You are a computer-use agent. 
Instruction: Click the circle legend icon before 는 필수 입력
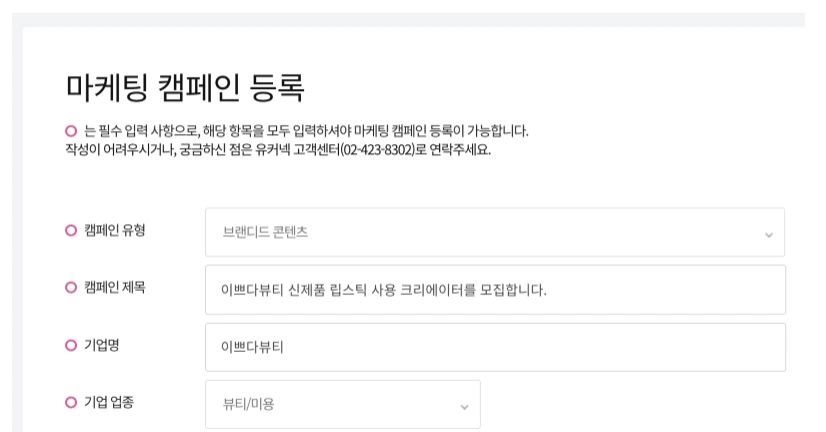click(x=71, y=131)
